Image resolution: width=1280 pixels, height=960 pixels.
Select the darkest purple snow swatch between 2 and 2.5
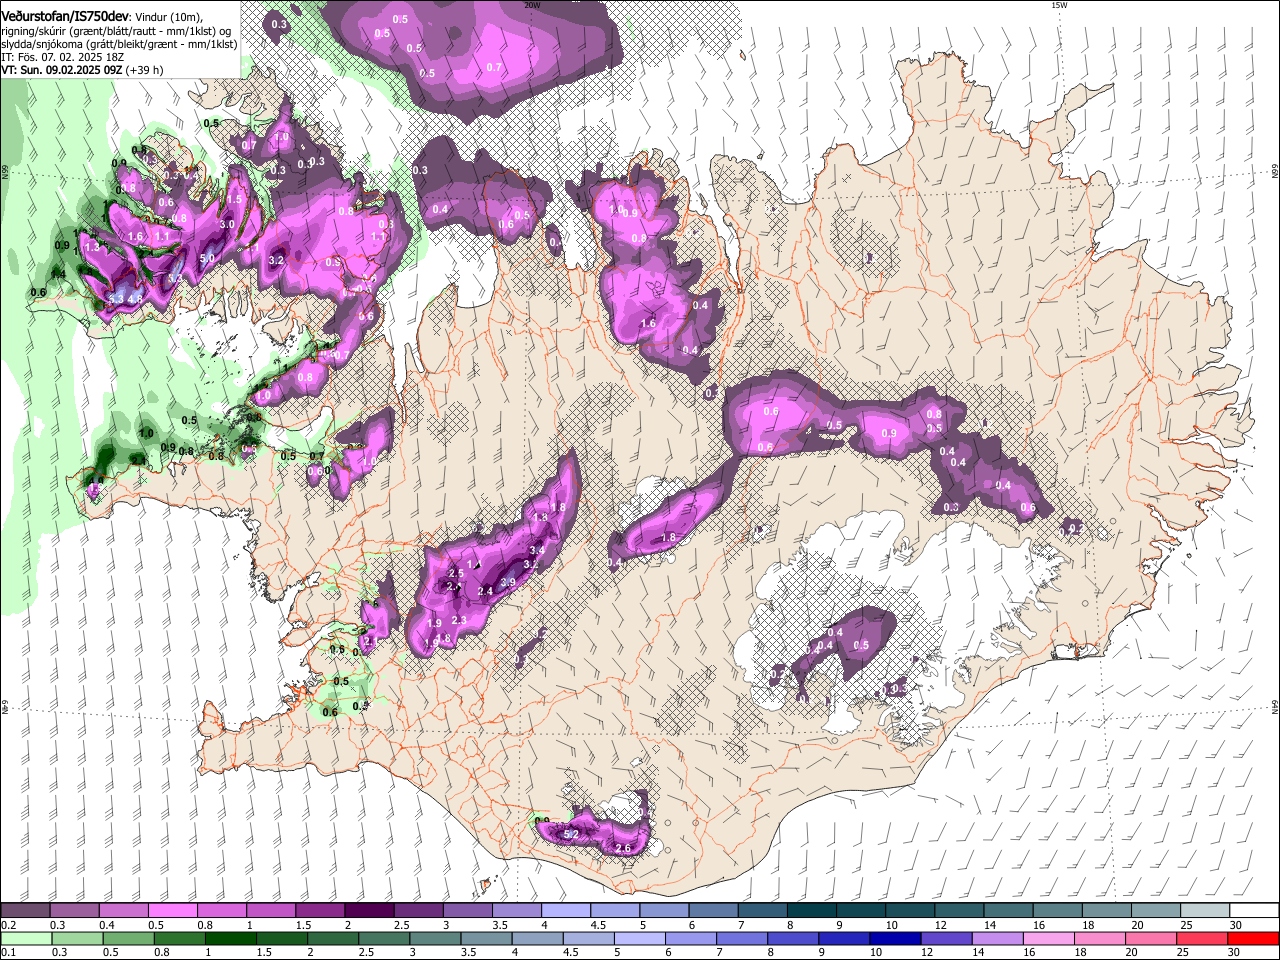369,911
